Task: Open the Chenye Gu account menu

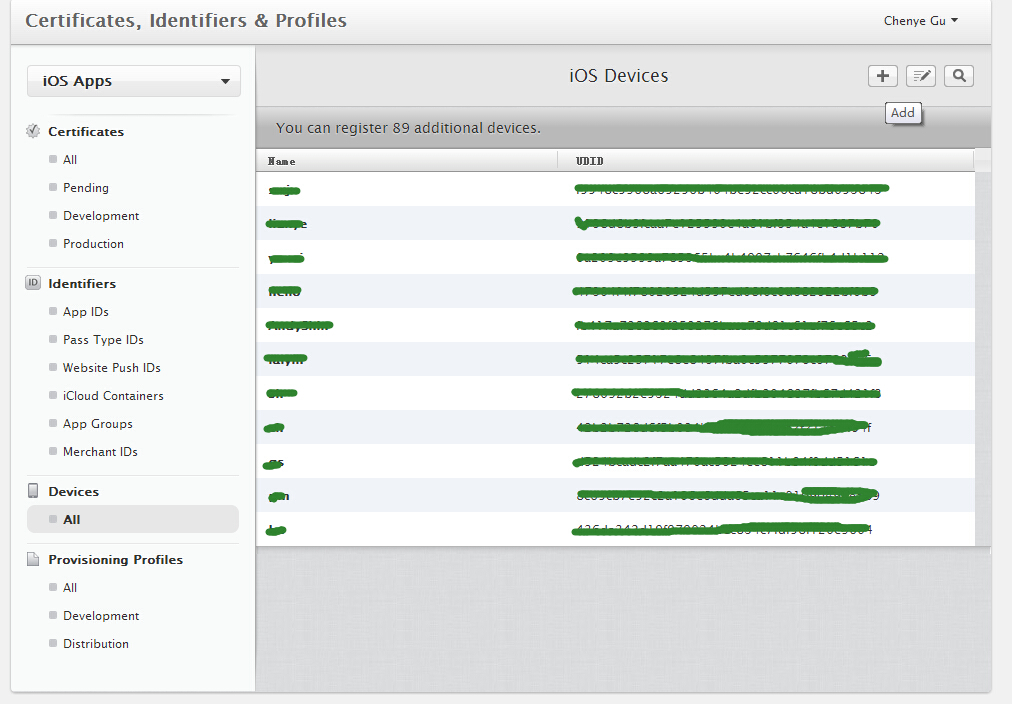Action: pyautogui.click(x=921, y=21)
